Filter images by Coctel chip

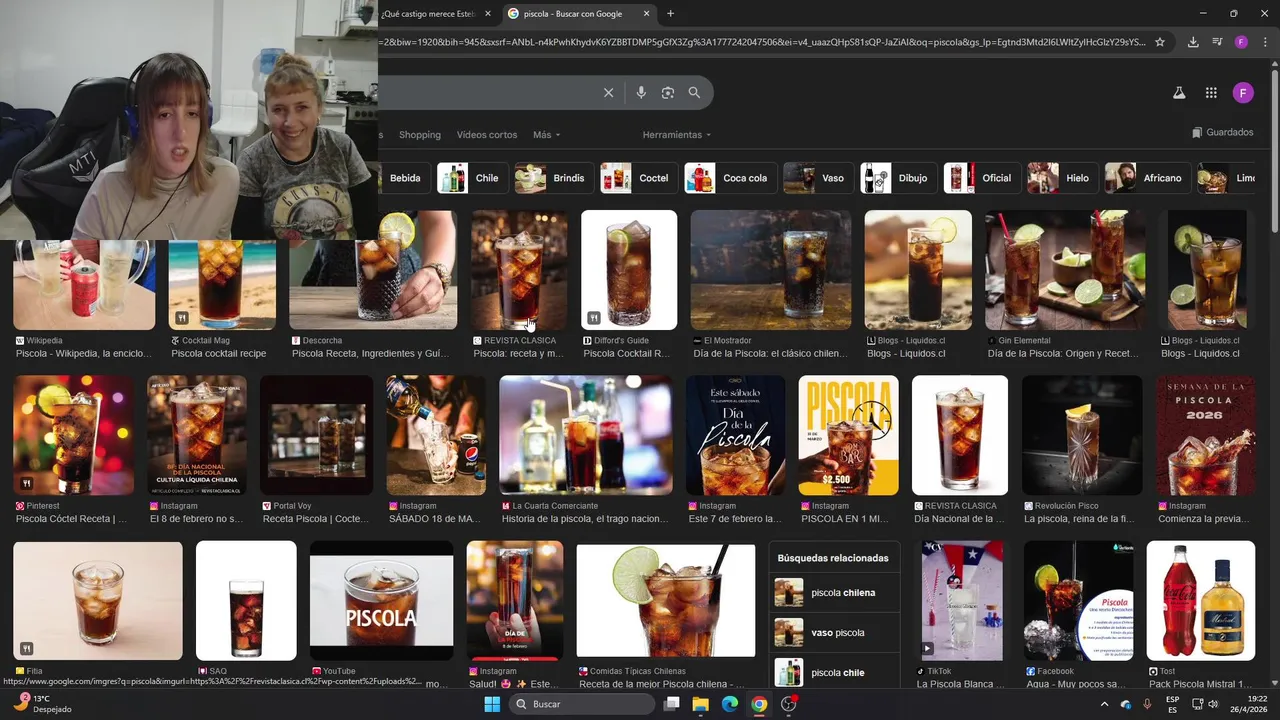pos(639,178)
